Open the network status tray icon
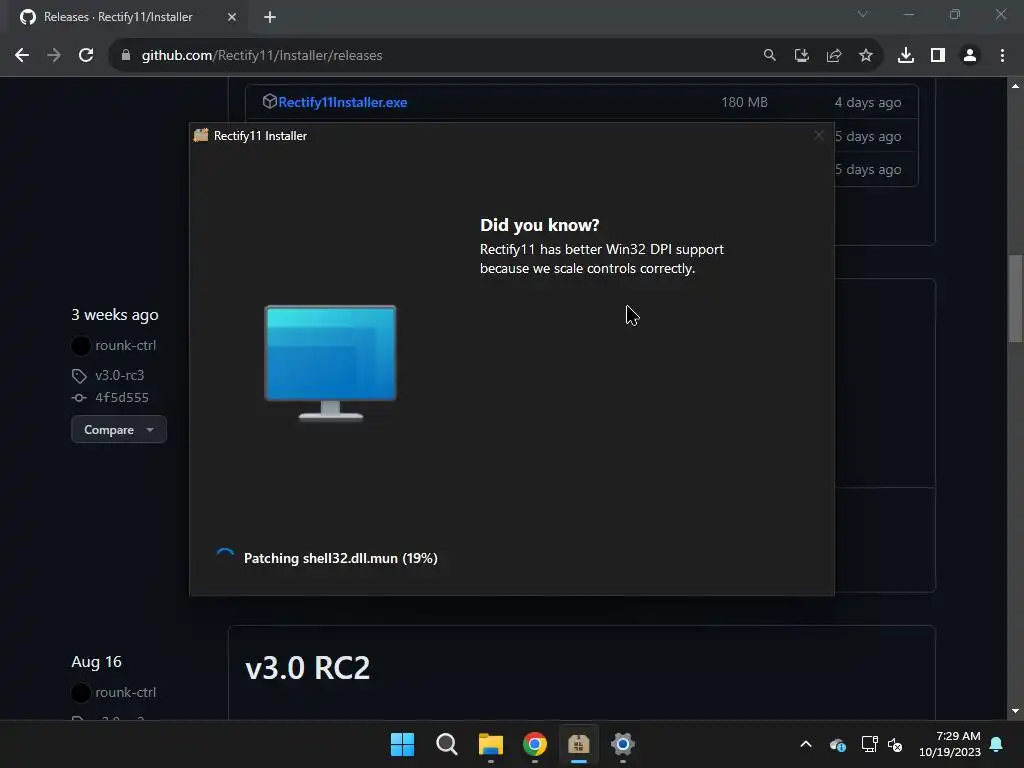The image size is (1024, 768). [x=869, y=744]
